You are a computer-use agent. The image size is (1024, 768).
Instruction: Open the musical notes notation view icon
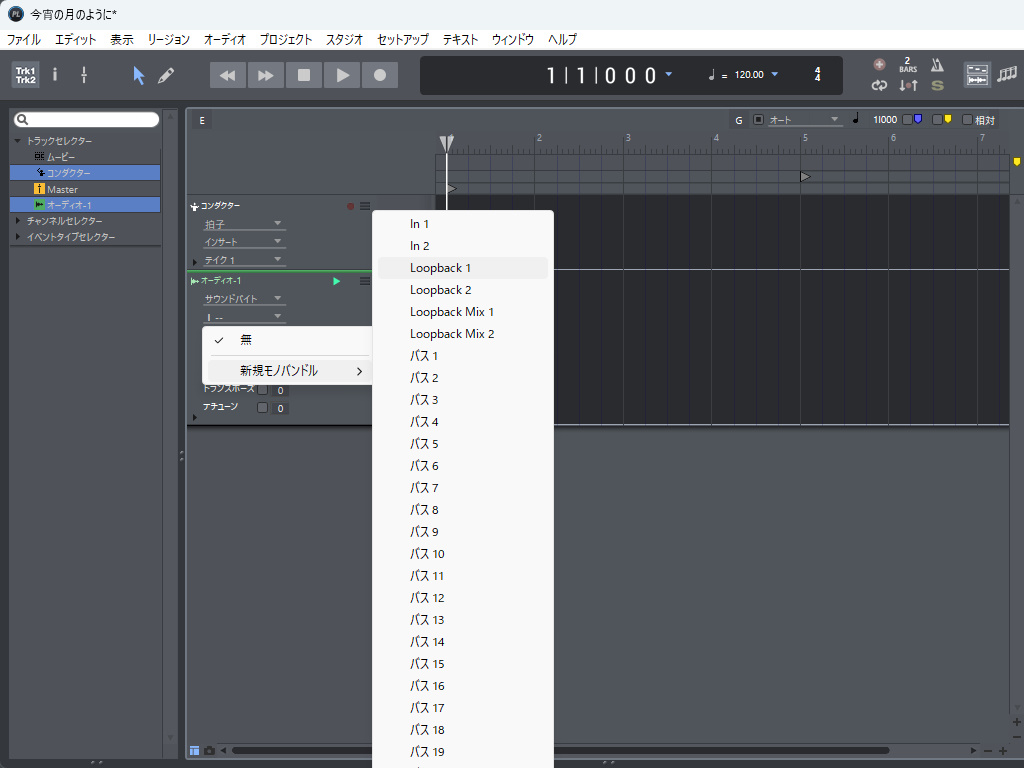click(x=1006, y=75)
